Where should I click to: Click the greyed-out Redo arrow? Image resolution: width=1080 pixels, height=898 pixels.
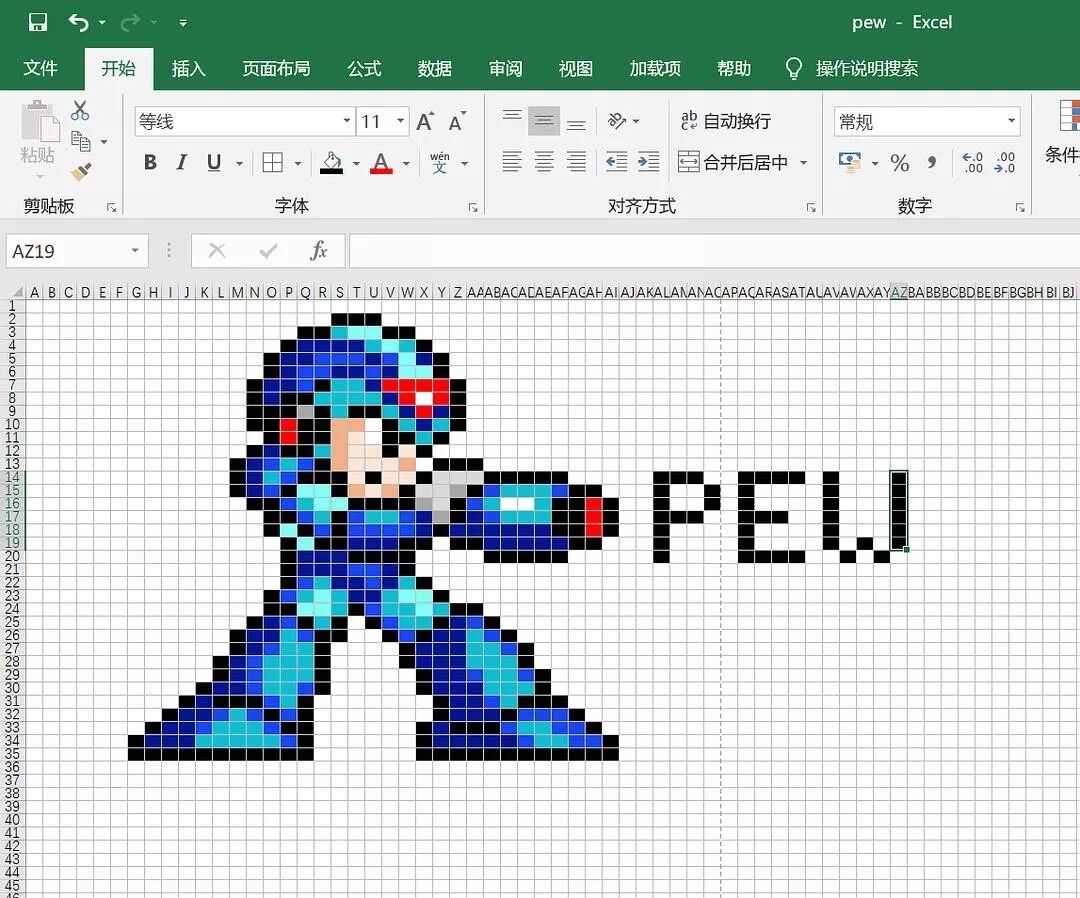pyautogui.click(x=129, y=23)
